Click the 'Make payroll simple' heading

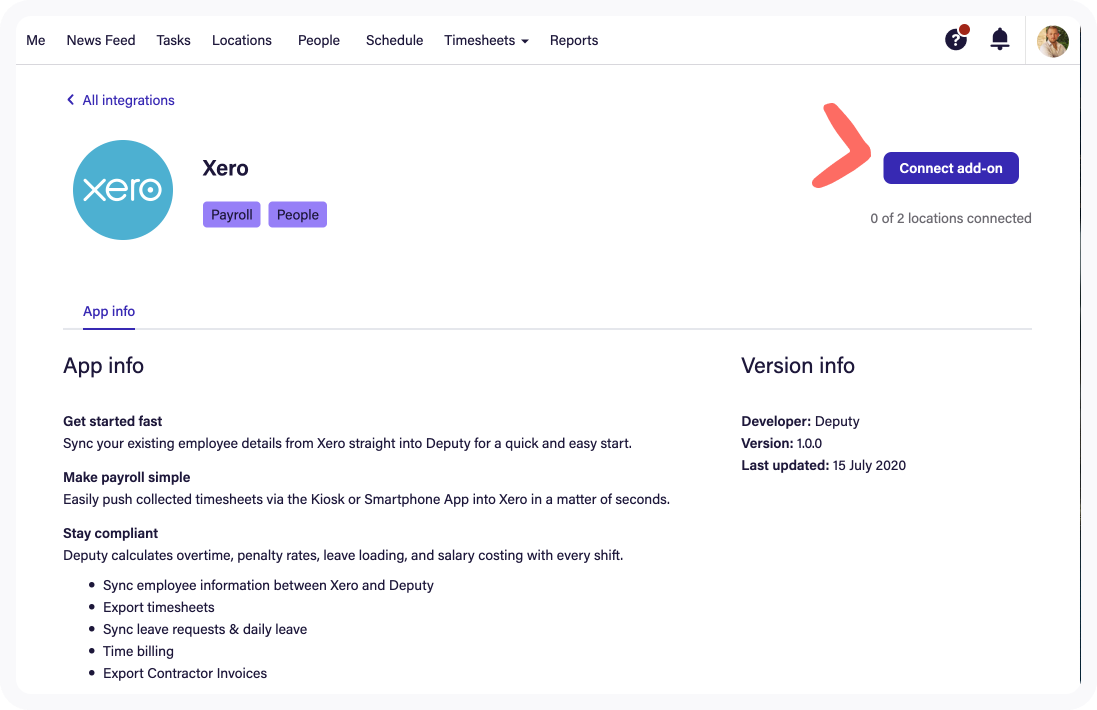127,477
